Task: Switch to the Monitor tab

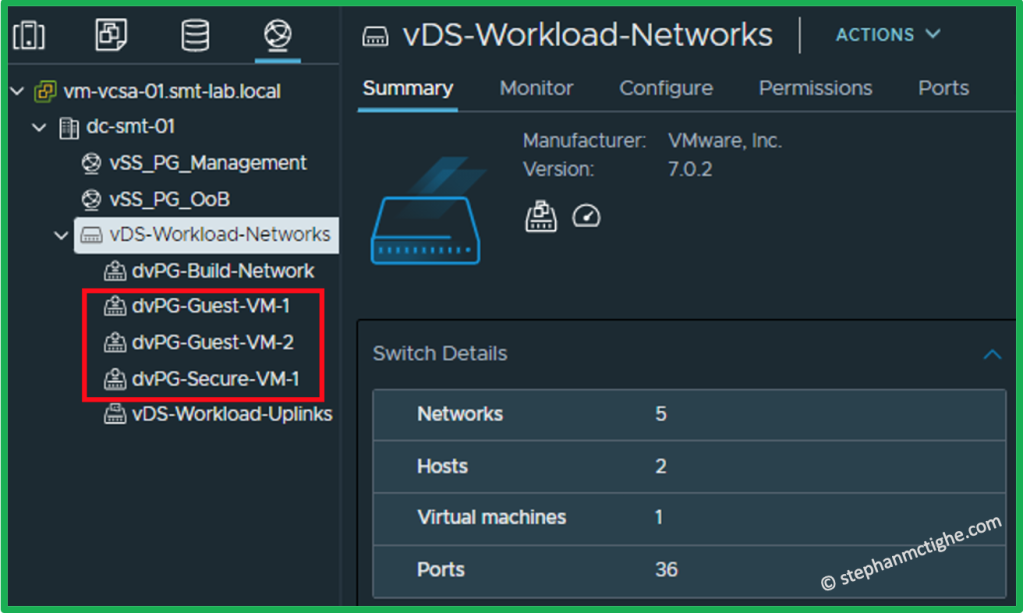Action: [x=536, y=88]
